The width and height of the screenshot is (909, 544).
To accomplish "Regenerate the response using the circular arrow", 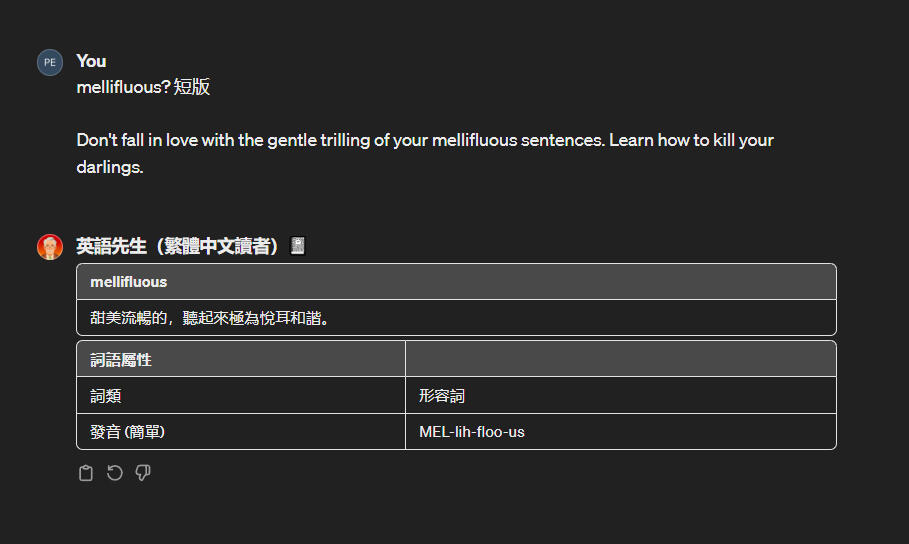I will click(x=114, y=473).
